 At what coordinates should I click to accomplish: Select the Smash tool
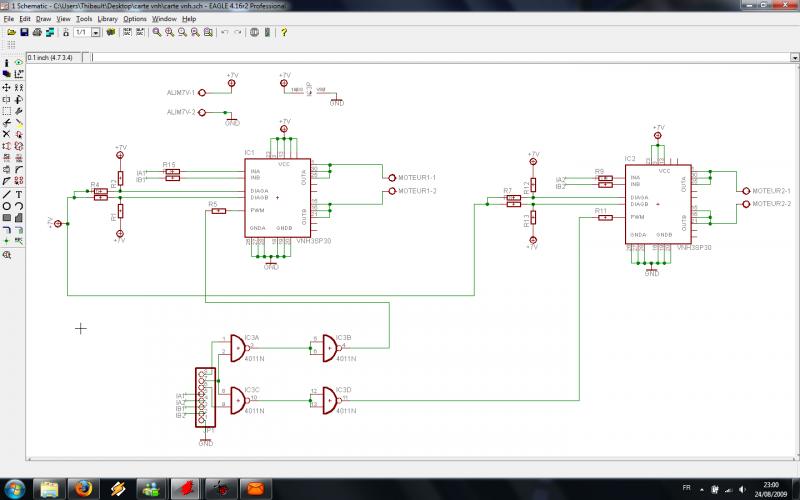click(7, 169)
